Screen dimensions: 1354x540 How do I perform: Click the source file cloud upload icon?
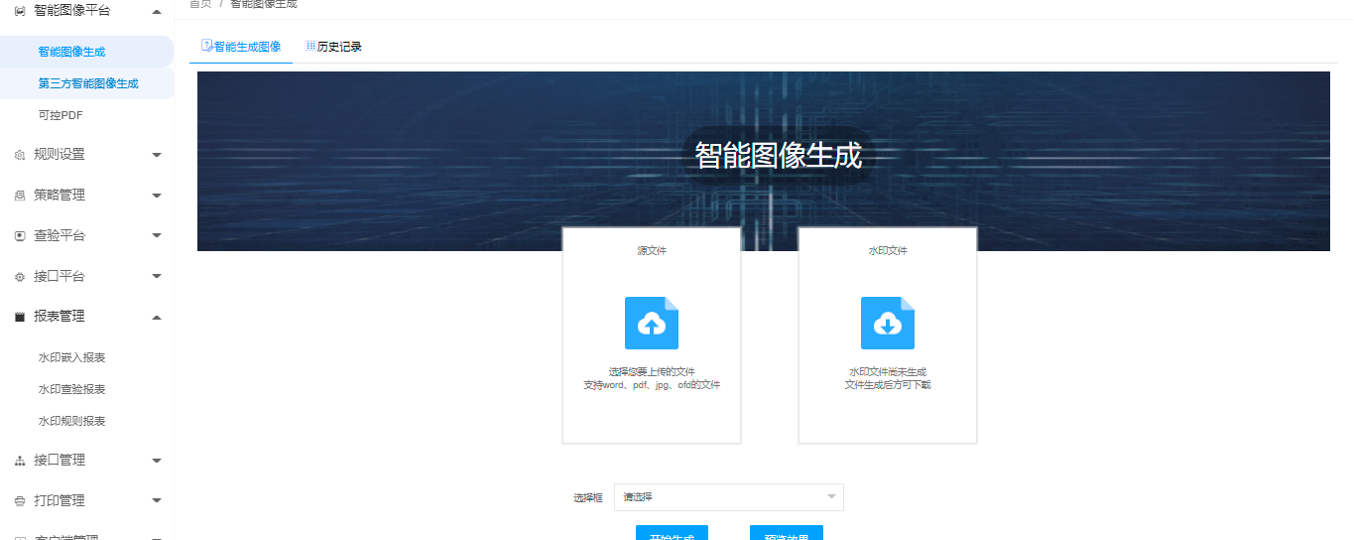point(651,323)
